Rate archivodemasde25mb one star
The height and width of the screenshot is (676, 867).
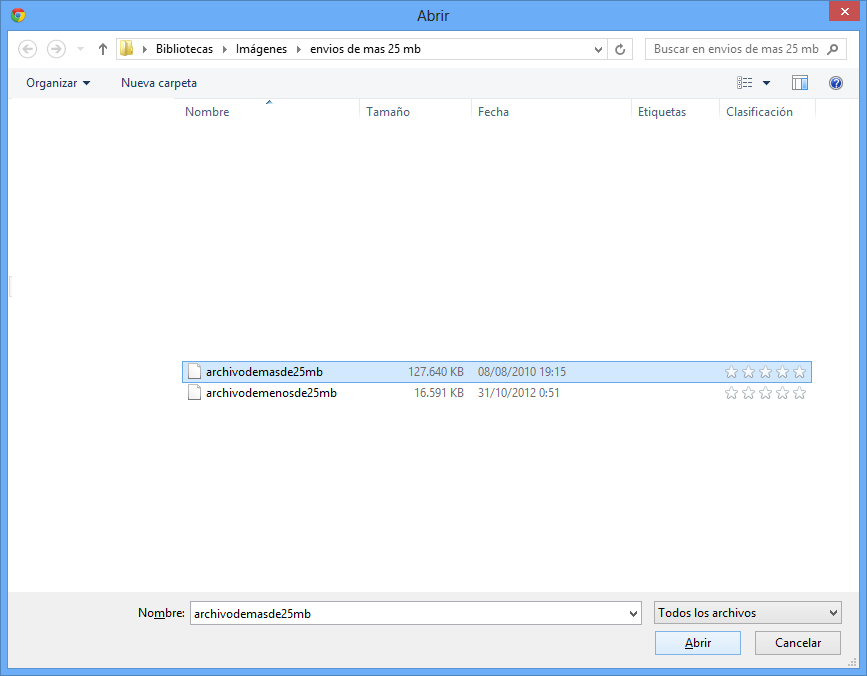point(731,372)
